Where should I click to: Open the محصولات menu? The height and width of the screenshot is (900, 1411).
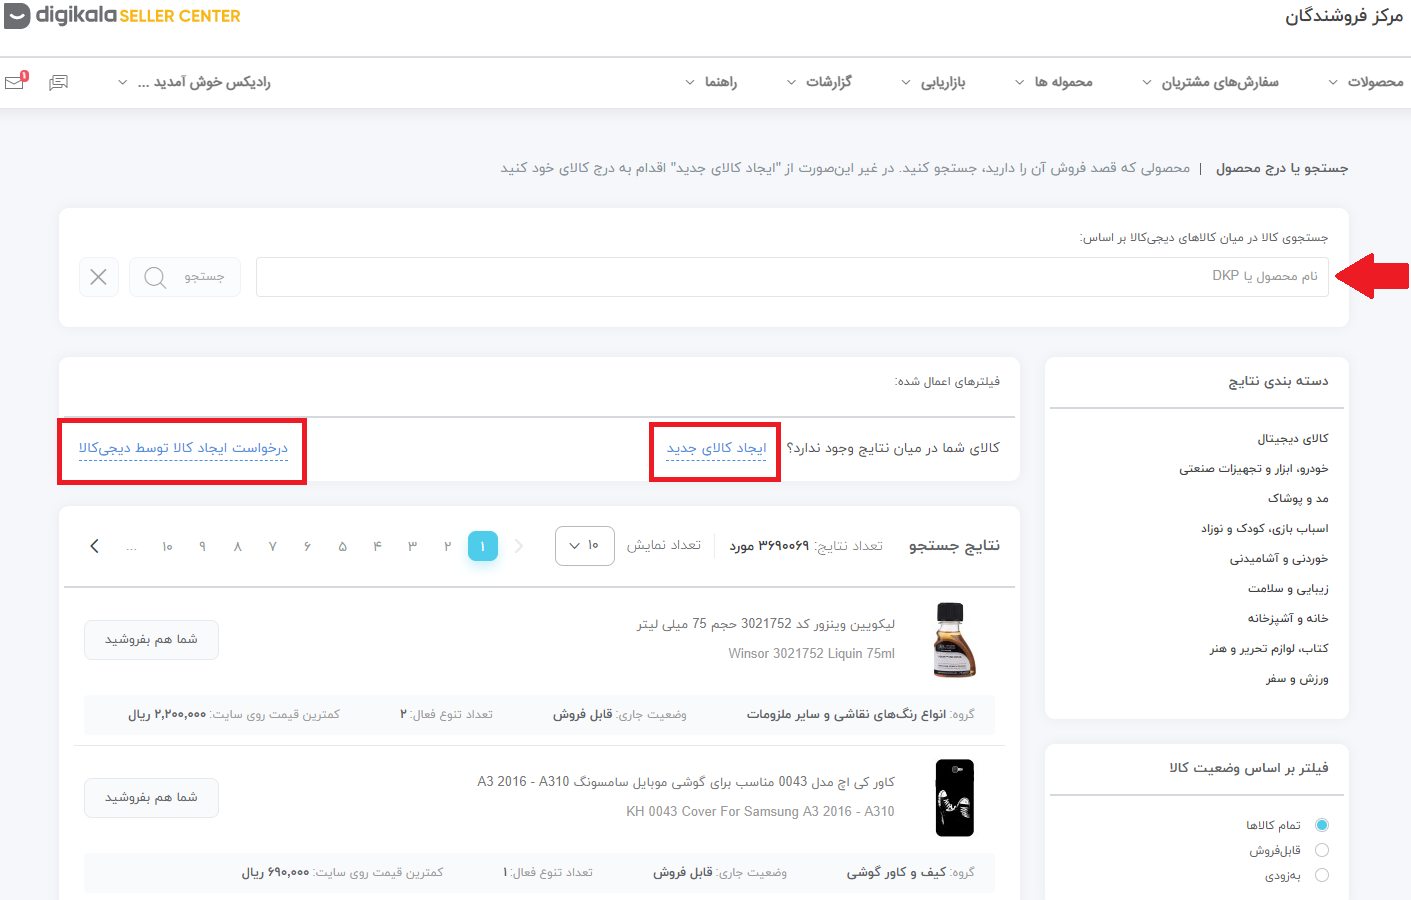(1366, 82)
